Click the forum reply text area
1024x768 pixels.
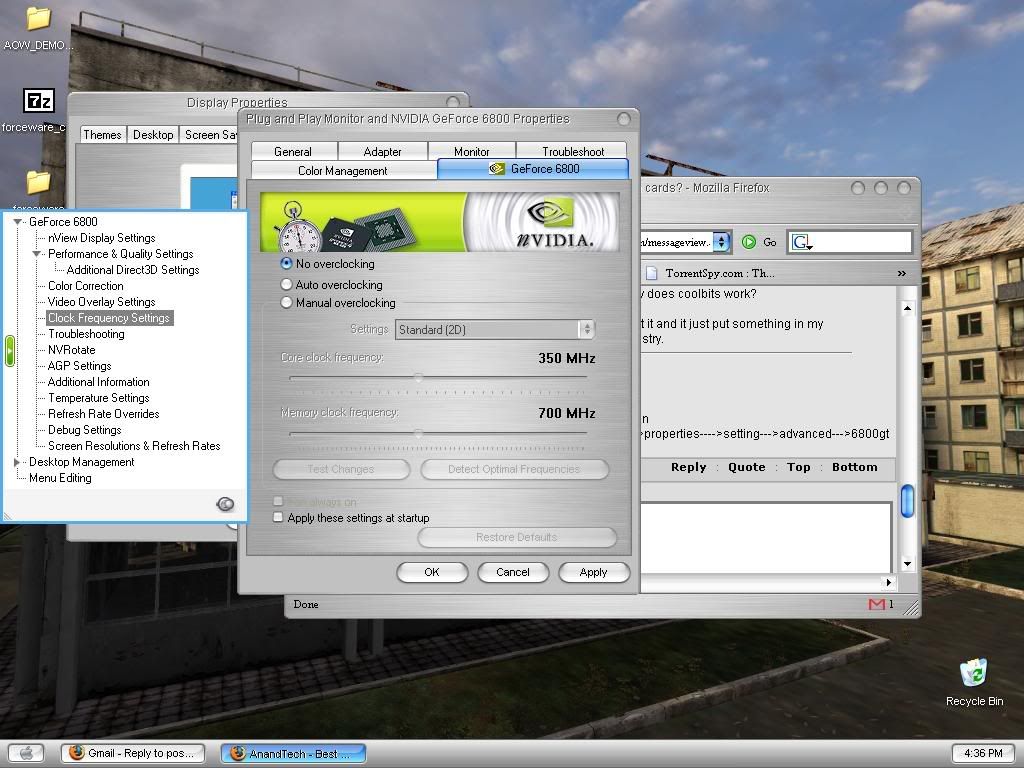(766, 537)
